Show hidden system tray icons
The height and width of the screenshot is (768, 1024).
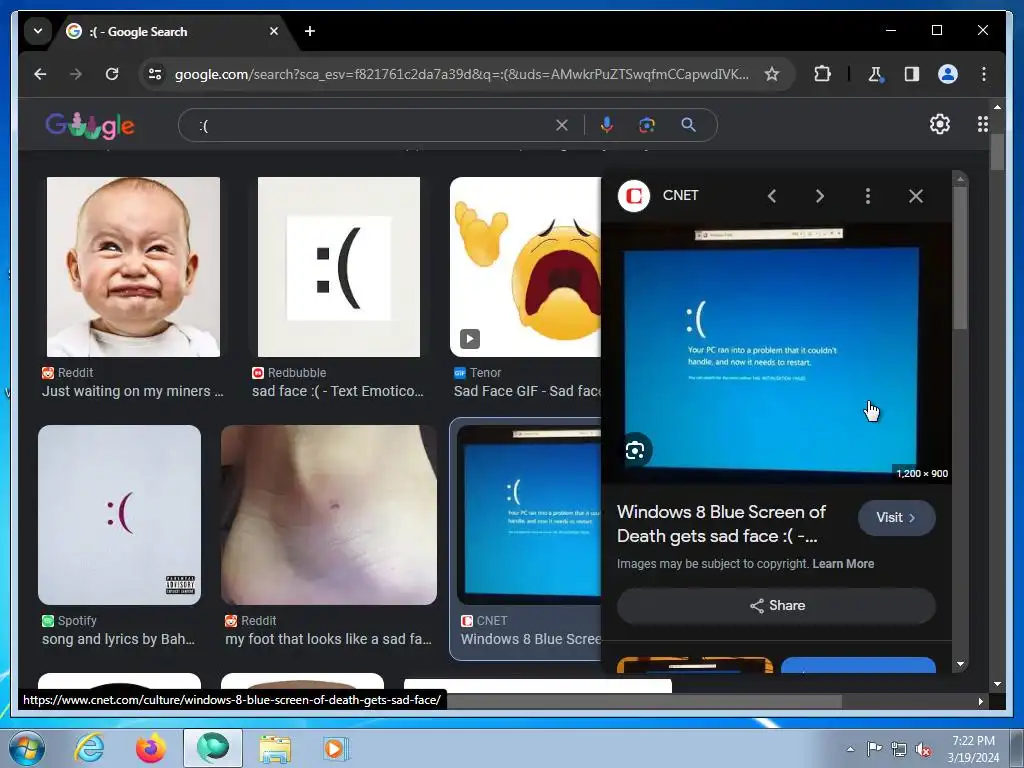[x=850, y=749]
